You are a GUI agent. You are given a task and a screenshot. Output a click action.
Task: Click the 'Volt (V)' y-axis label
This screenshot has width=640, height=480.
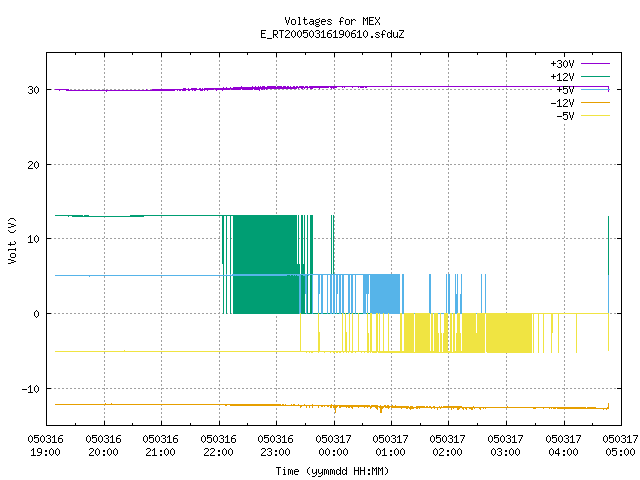[12, 240]
